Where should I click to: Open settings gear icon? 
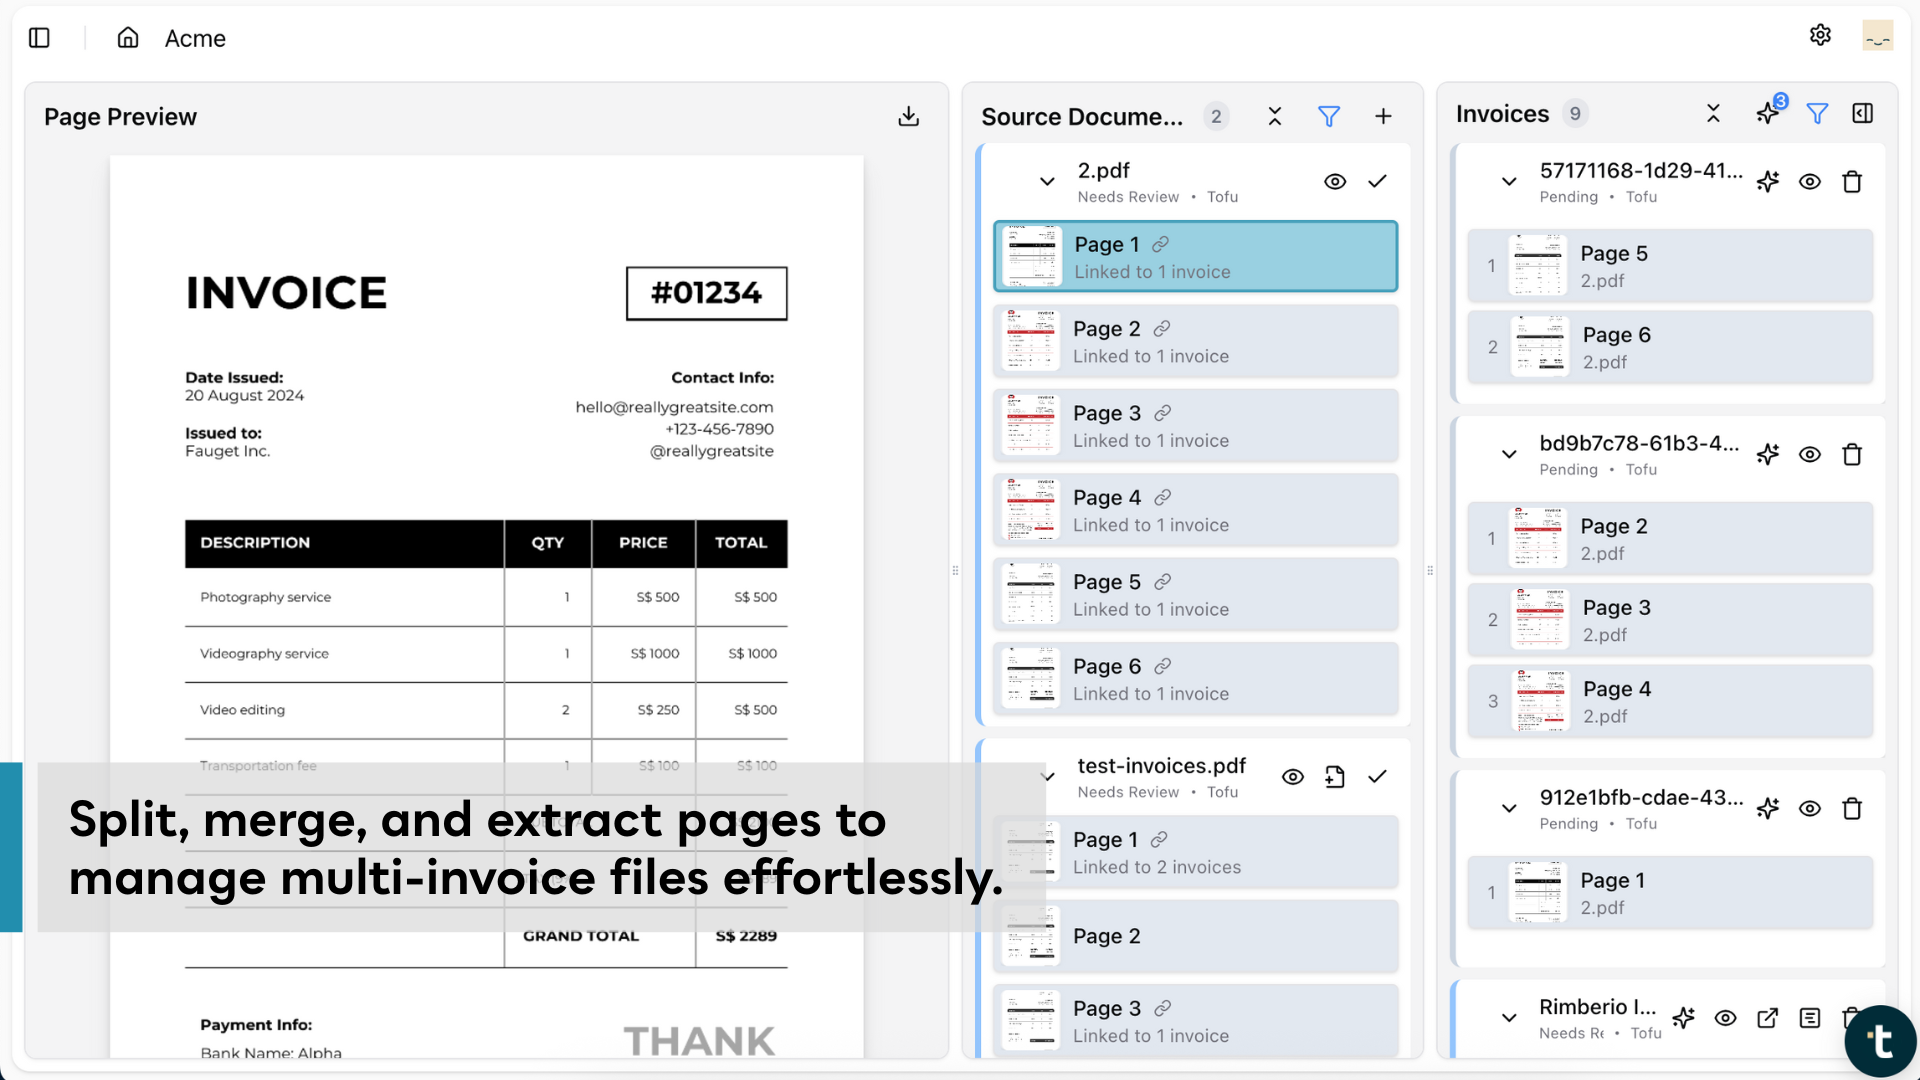click(1820, 35)
